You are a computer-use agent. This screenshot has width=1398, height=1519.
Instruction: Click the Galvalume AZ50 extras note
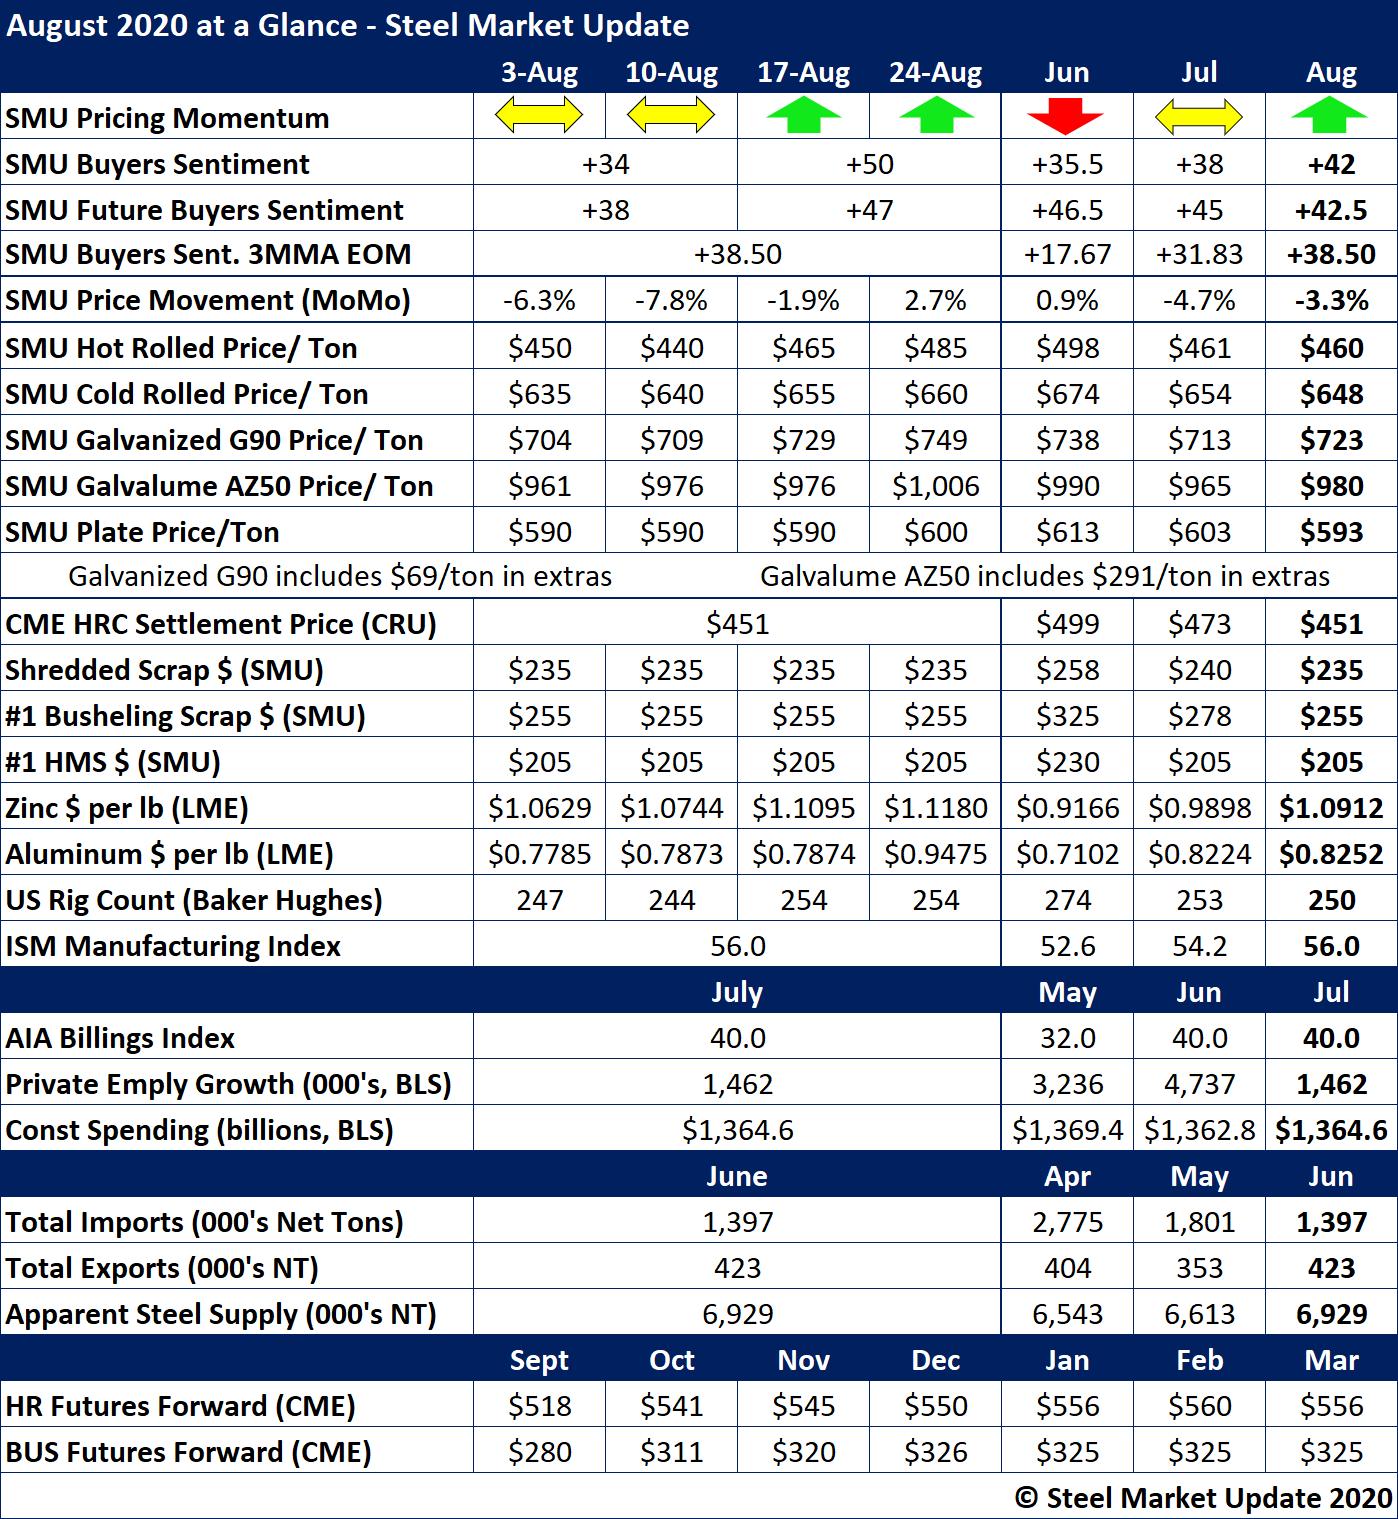pos(1045,577)
